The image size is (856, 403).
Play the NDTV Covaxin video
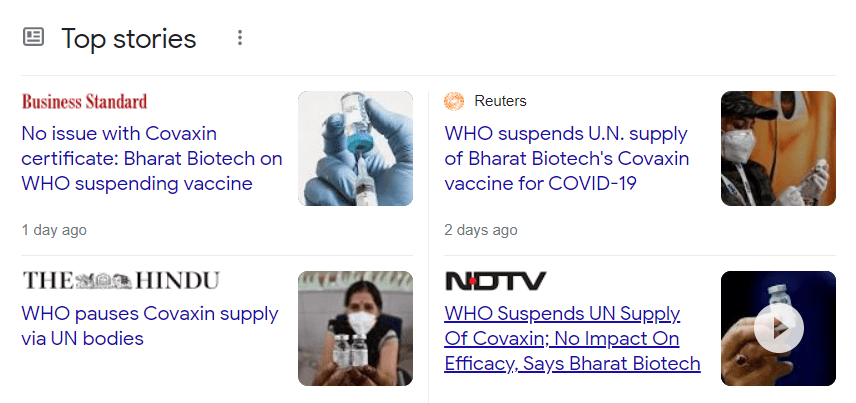[778, 328]
